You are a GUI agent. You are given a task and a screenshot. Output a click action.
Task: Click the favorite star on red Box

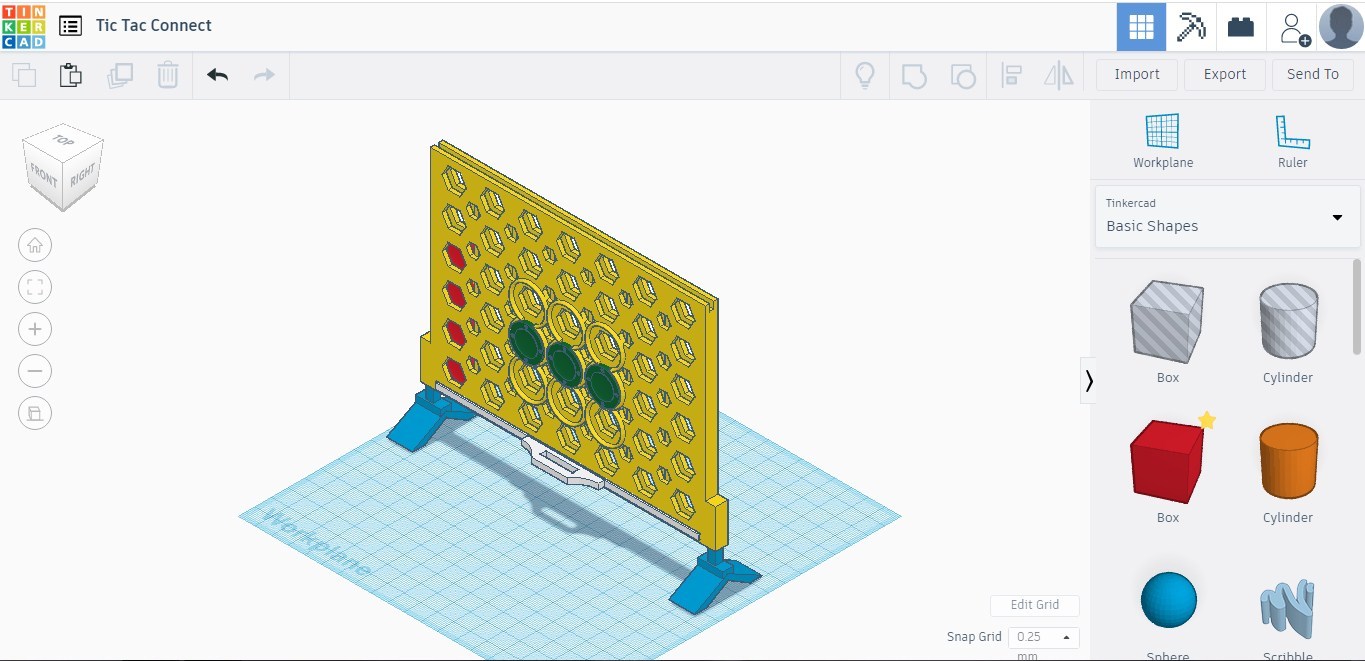pyautogui.click(x=1207, y=420)
